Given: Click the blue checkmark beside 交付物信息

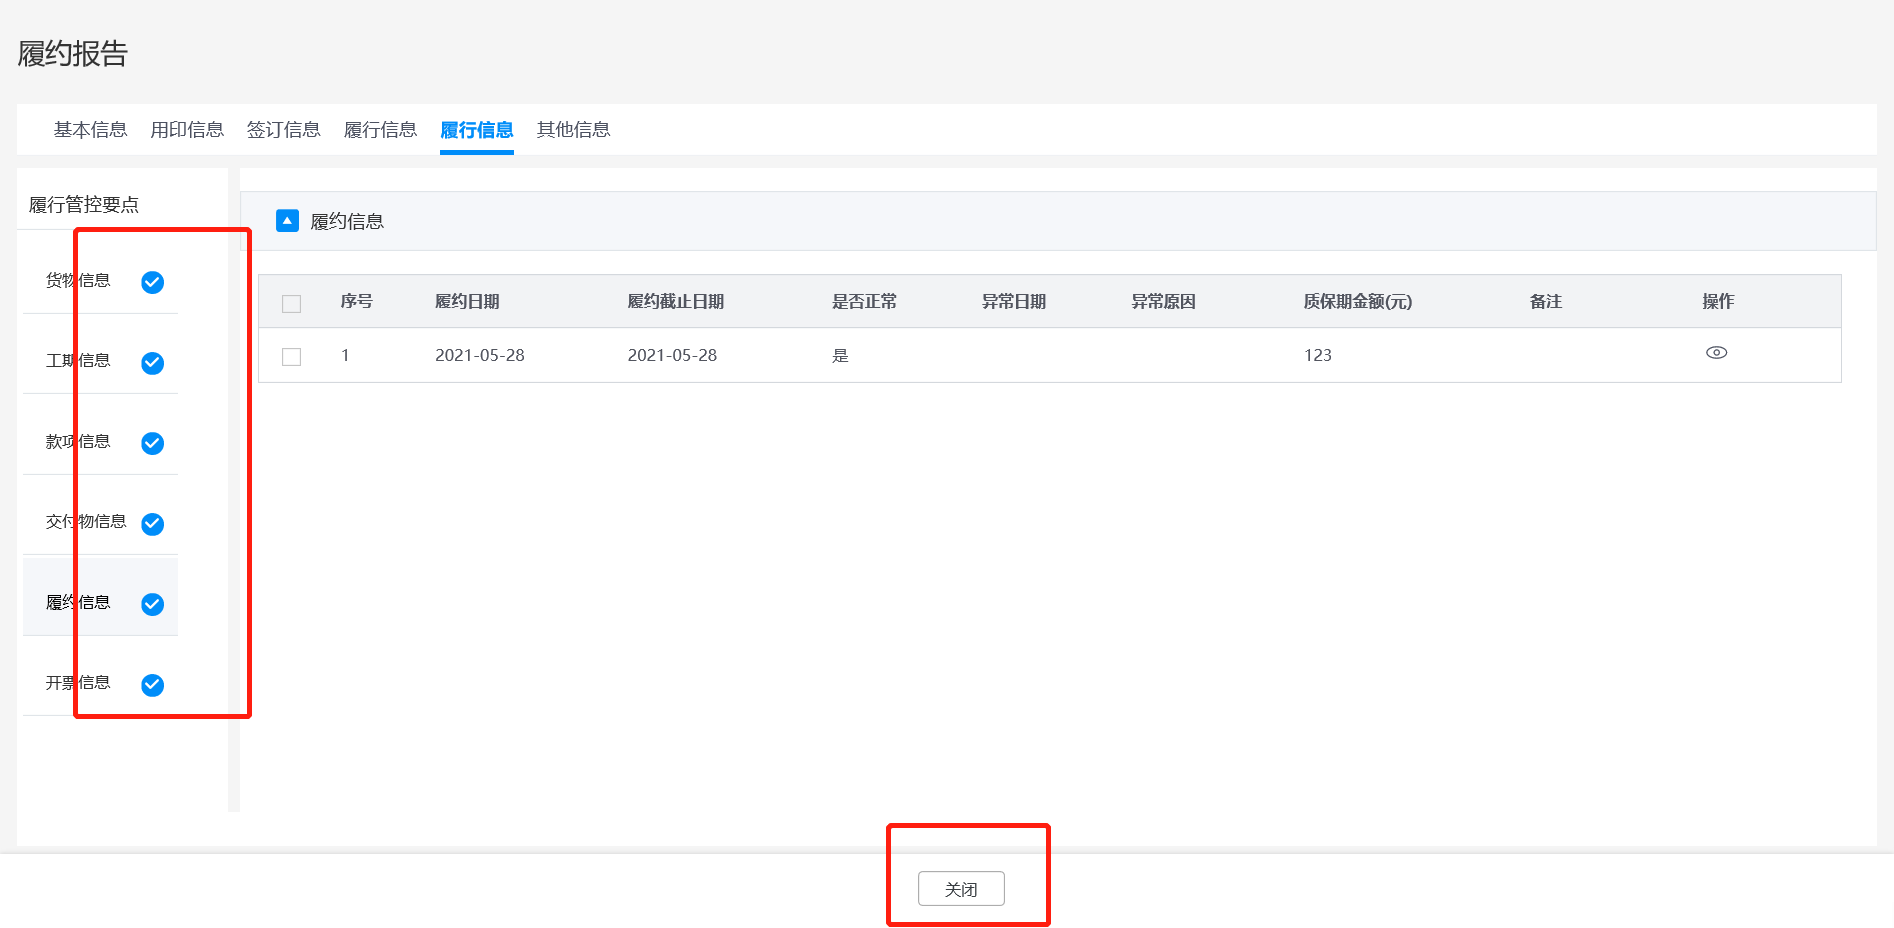Looking at the screenshot, I should click(152, 524).
